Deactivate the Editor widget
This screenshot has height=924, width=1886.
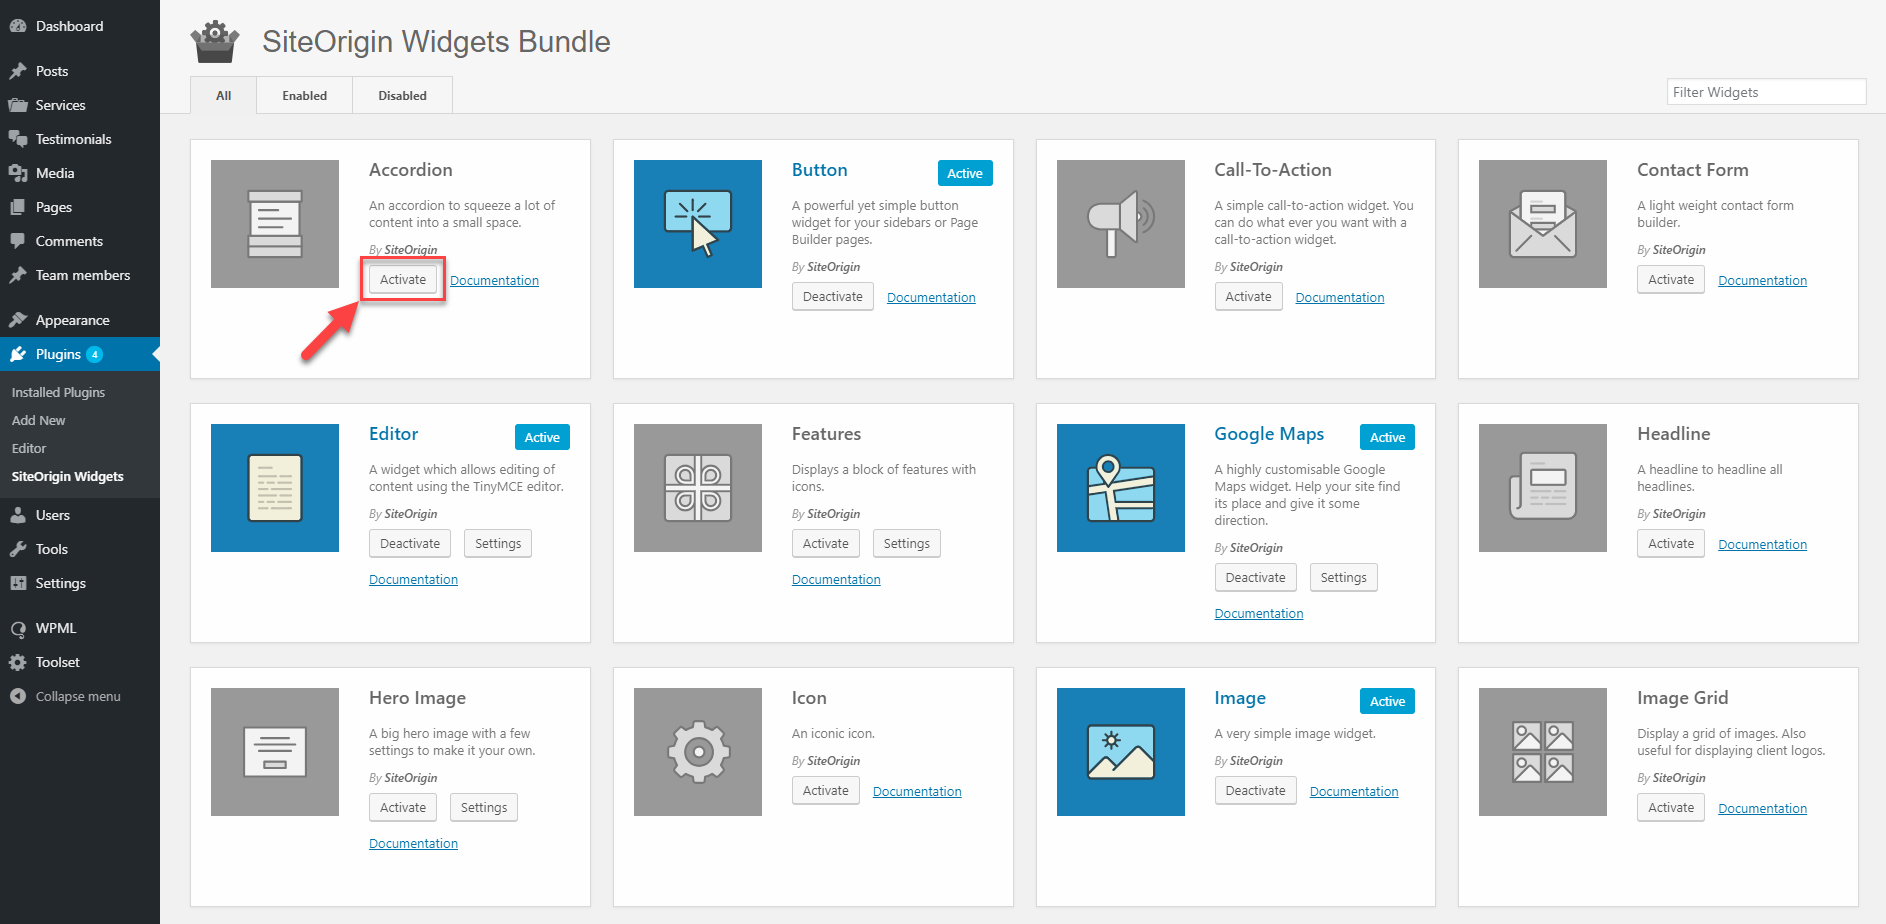[x=410, y=544]
